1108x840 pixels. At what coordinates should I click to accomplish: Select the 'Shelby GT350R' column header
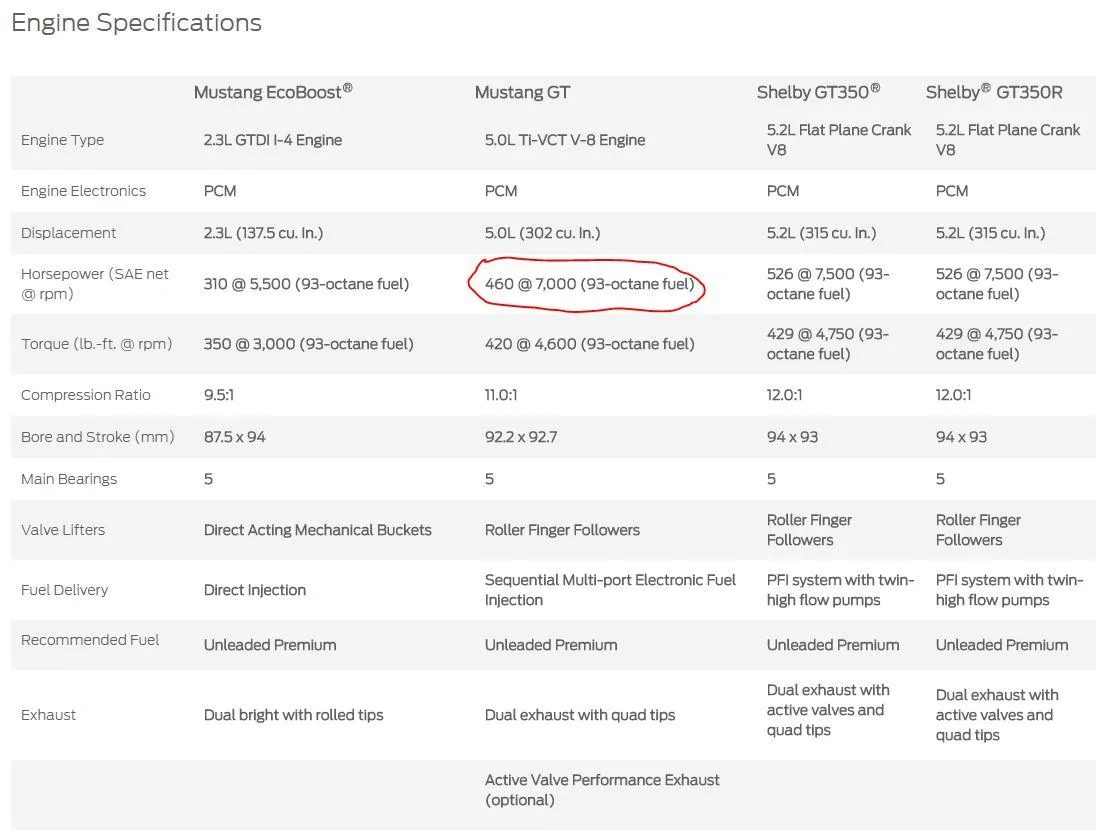(994, 92)
